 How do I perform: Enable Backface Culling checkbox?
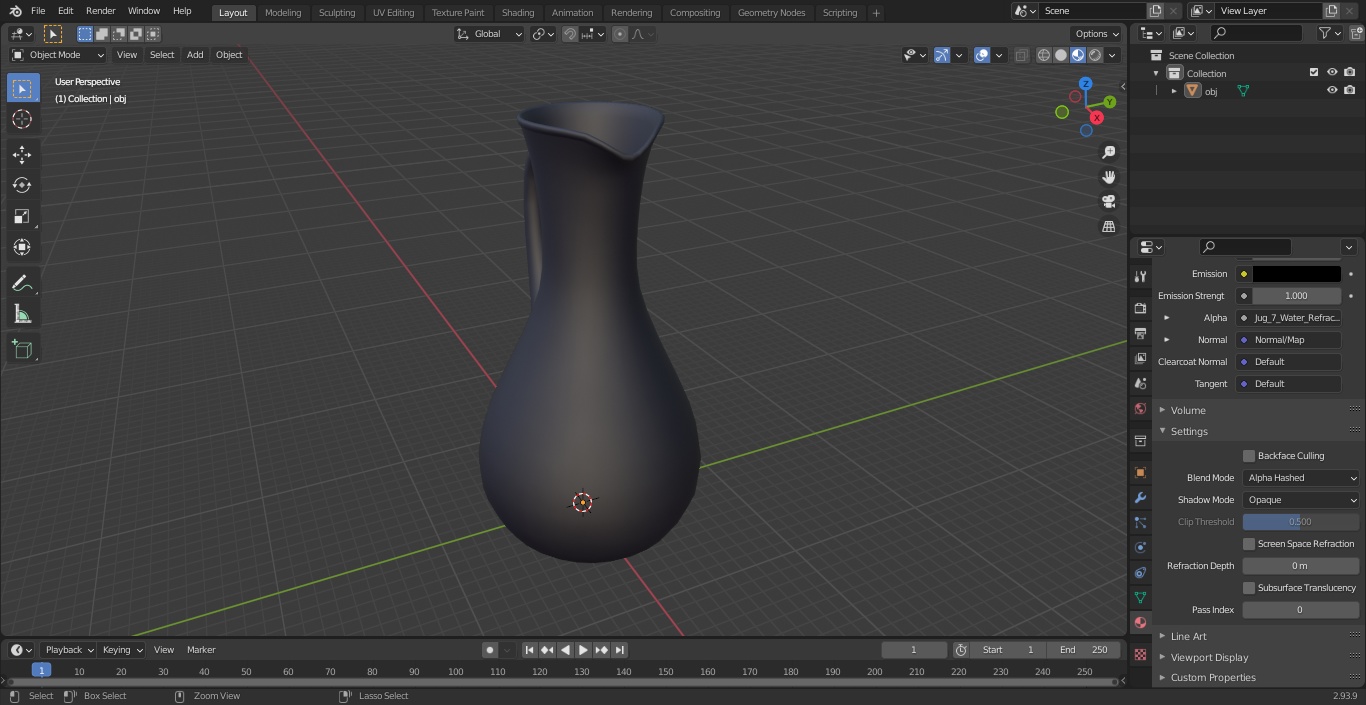1249,456
